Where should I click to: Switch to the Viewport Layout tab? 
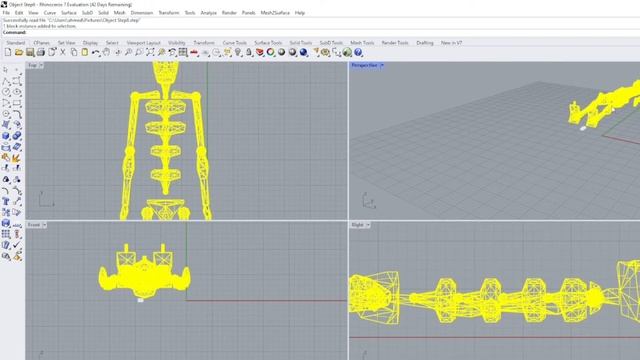[143, 43]
